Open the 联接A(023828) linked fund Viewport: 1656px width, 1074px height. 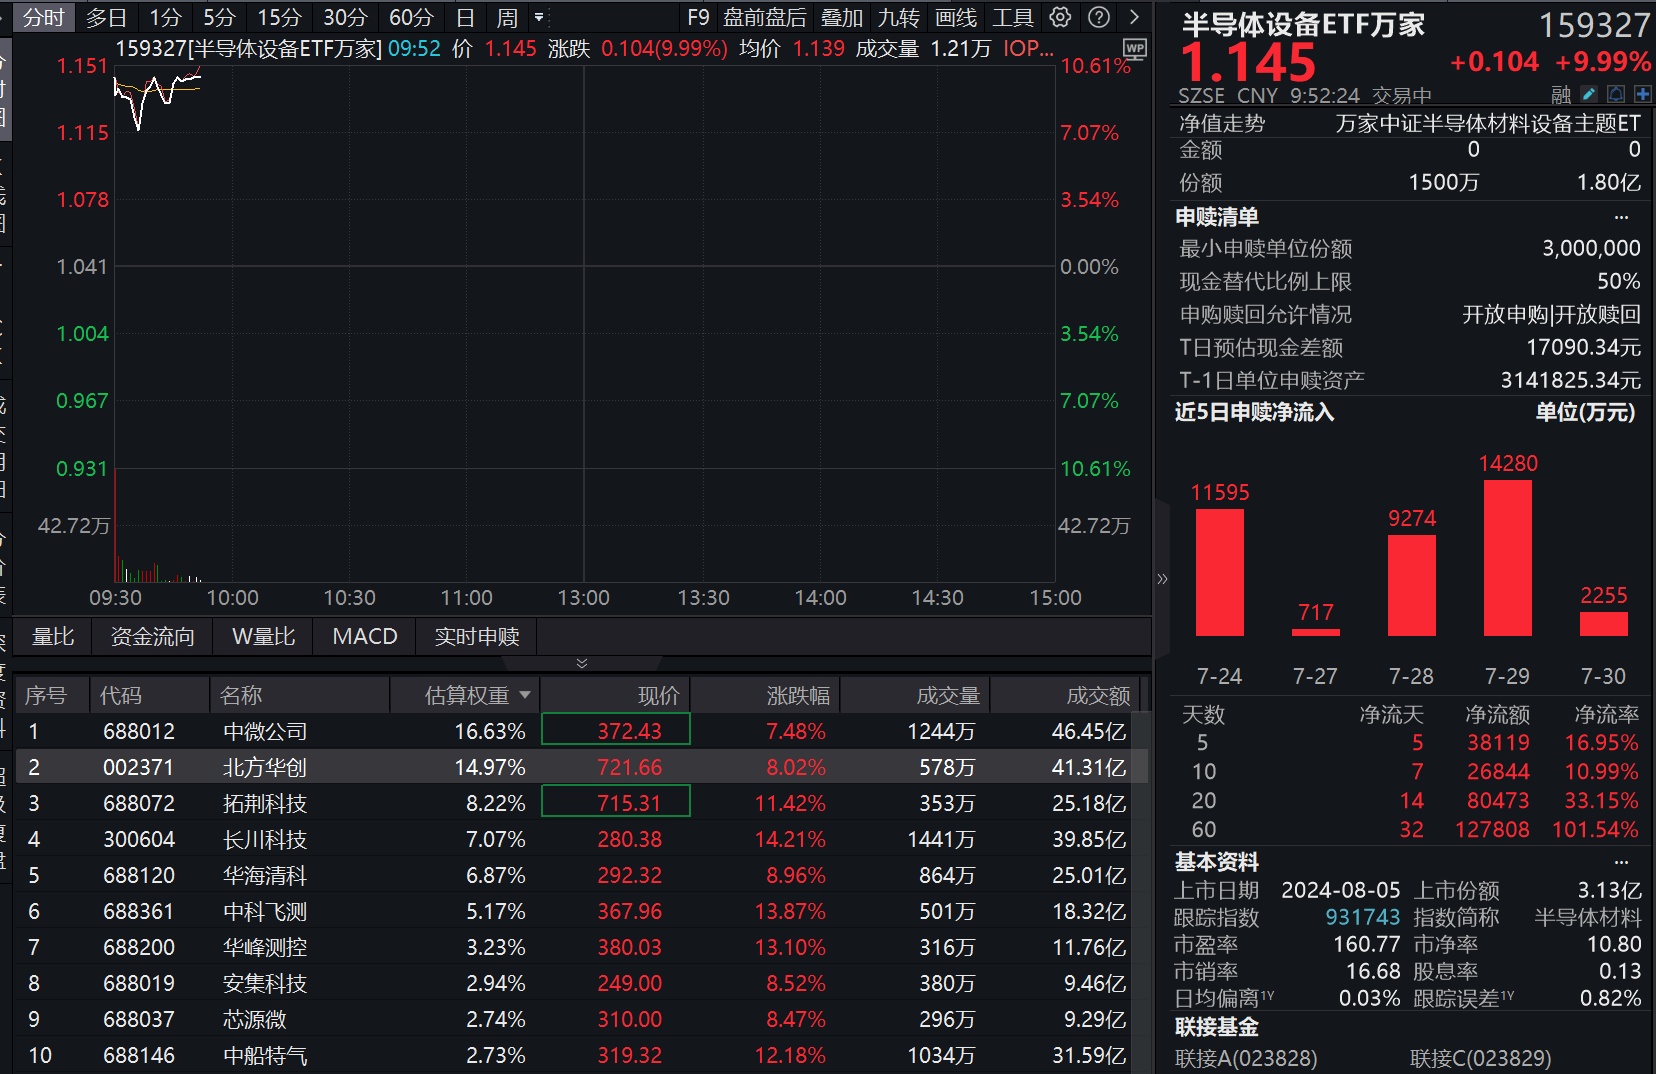point(1246,1058)
